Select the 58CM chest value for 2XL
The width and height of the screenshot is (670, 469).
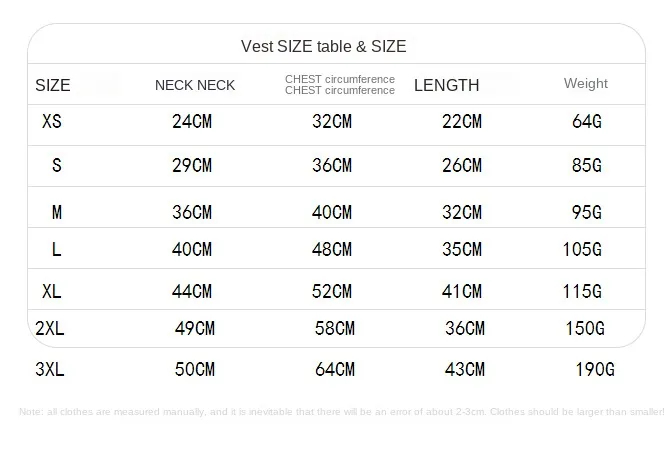click(335, 328)
